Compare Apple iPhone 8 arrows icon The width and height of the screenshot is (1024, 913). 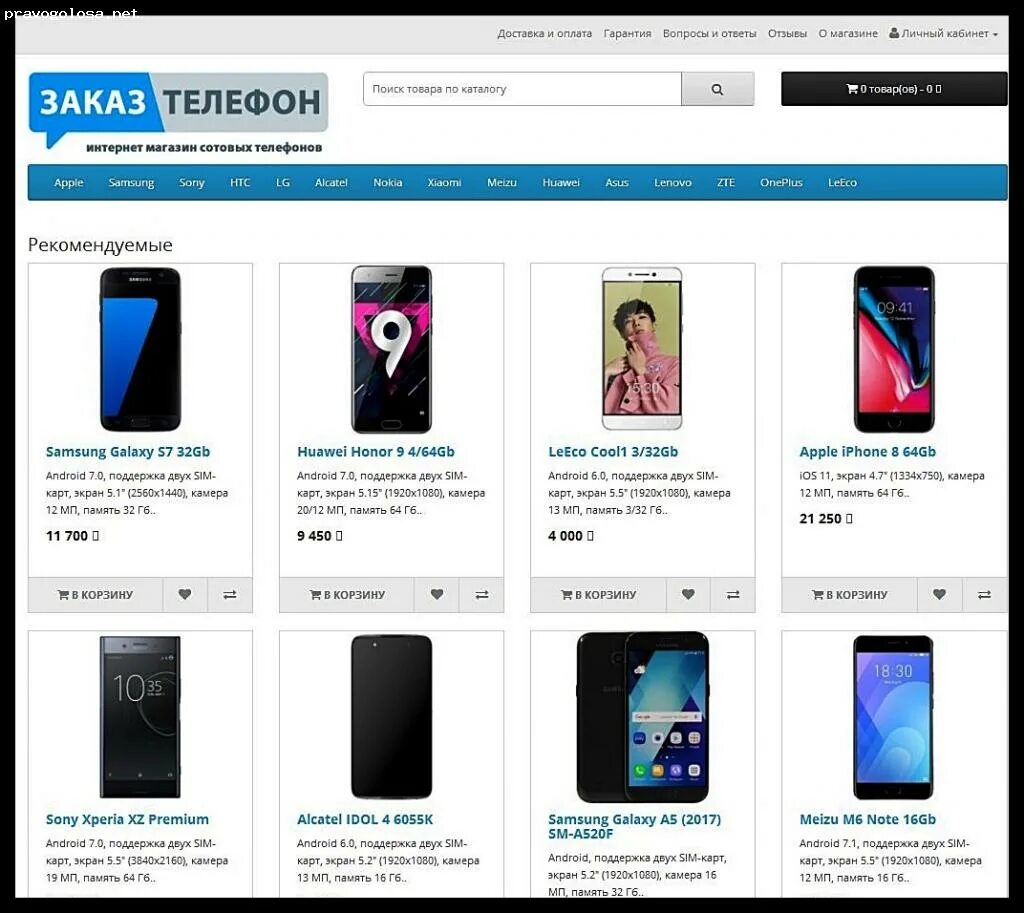pyautogui.click(x=984, y=594)
